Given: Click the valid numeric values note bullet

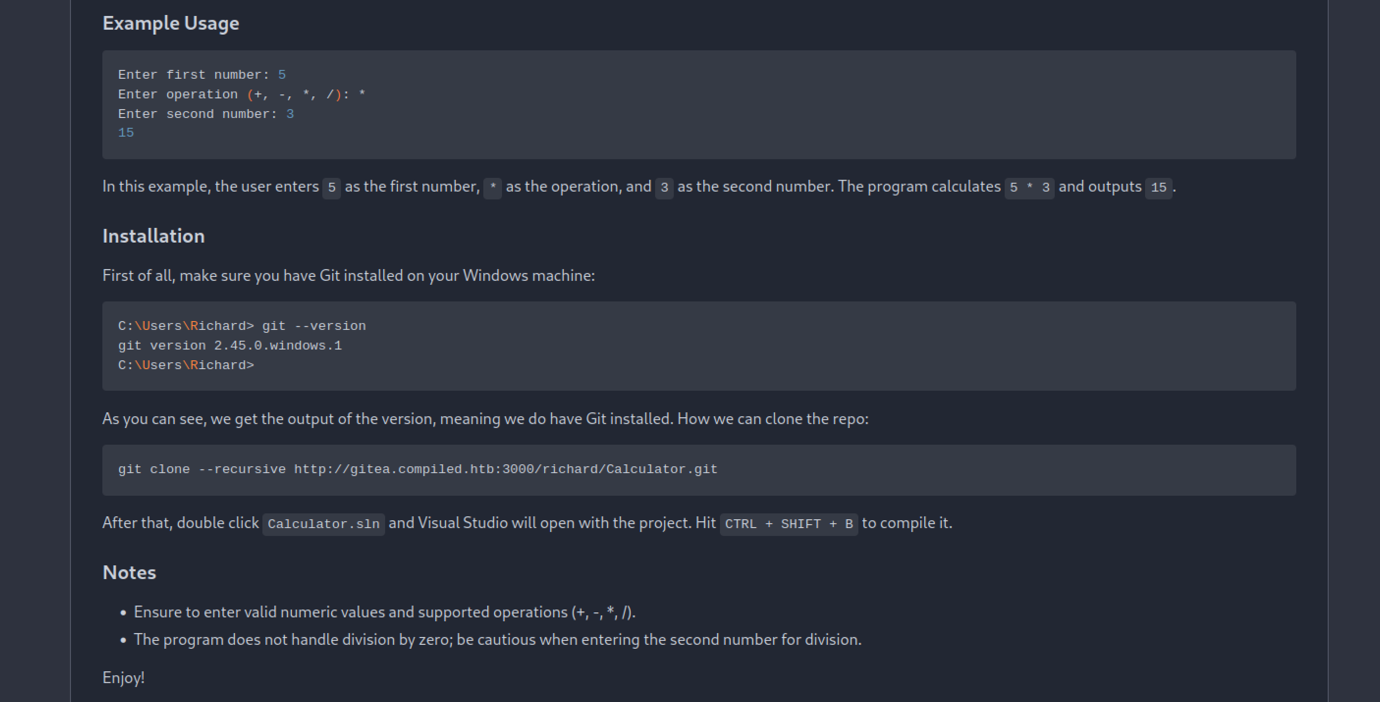Looking at the screenshot, I should point(384,612).
